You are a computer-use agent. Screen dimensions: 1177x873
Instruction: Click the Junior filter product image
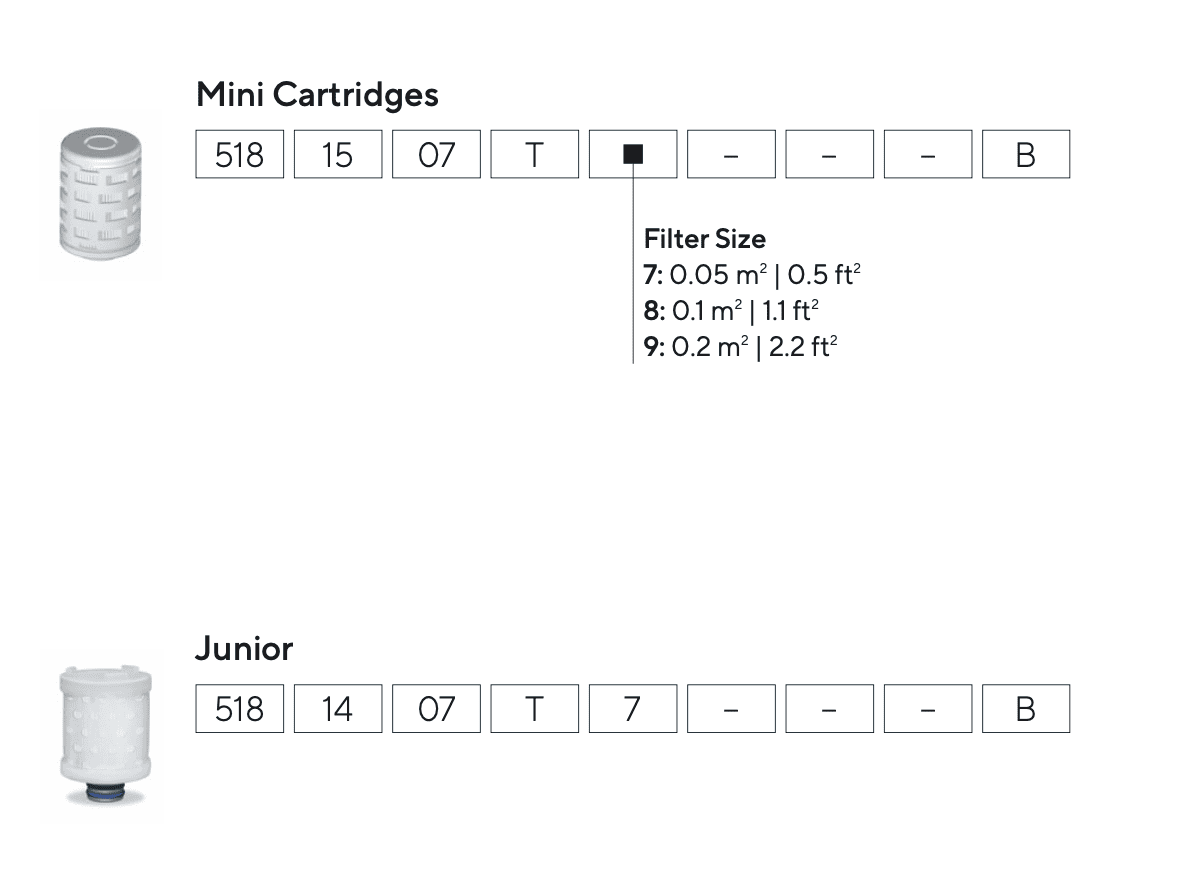(x=104, y=735)
